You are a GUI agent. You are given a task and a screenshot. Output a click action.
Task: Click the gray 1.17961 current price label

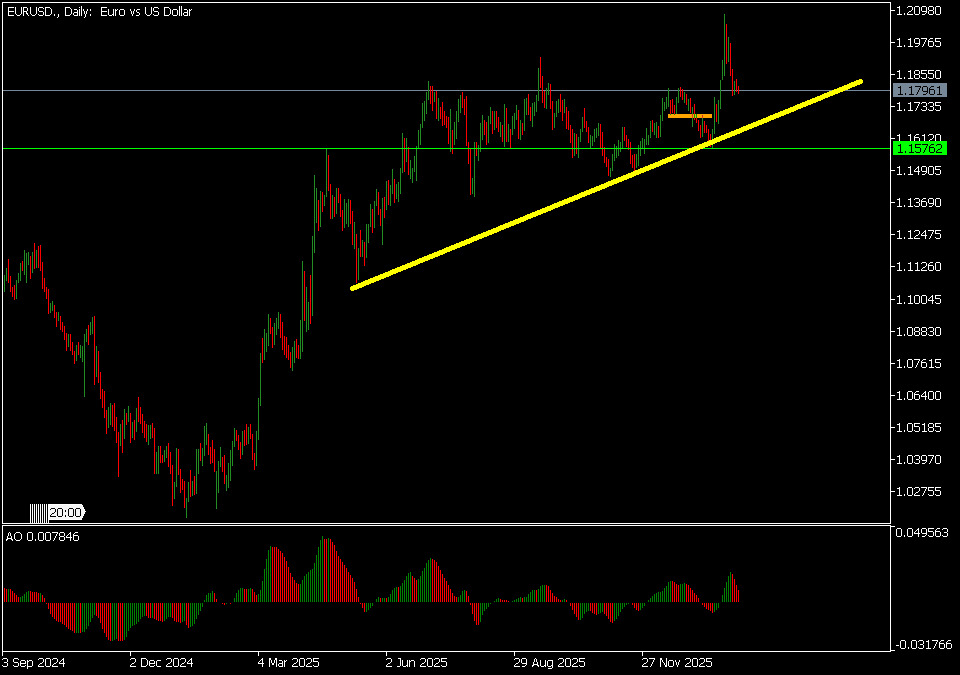[919, 91]
